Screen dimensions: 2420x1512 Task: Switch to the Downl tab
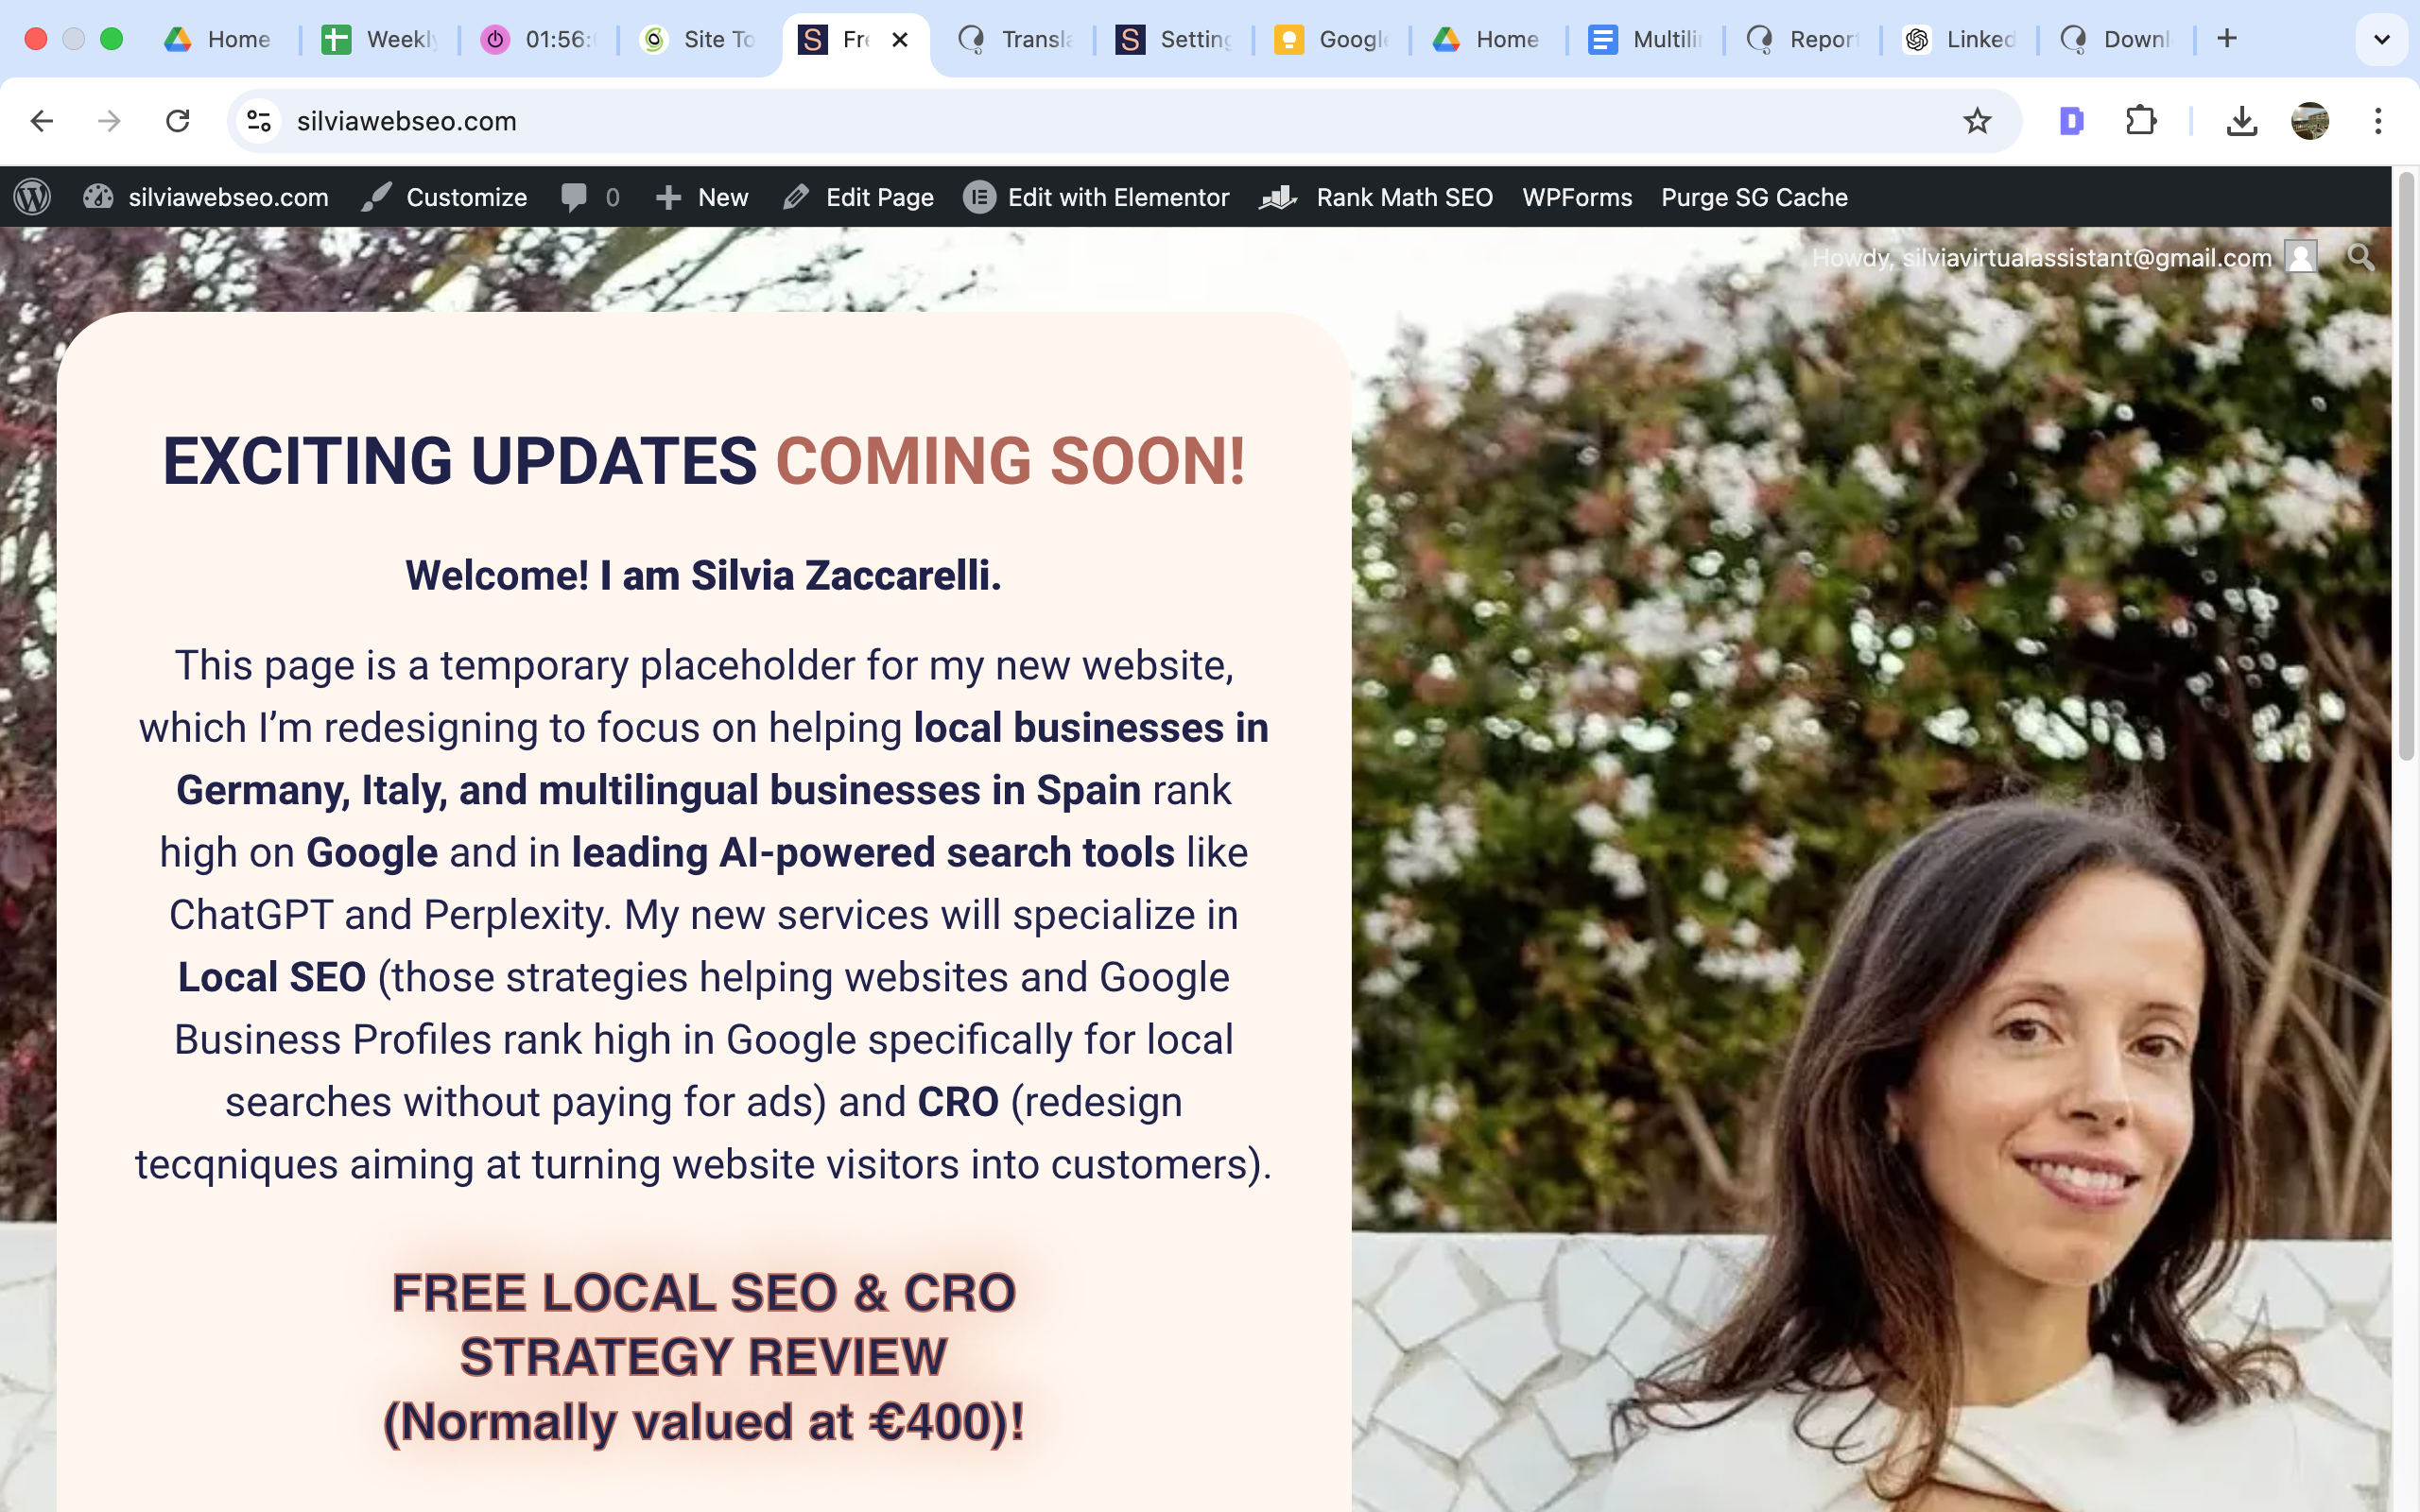click(x=2118, y=39)
